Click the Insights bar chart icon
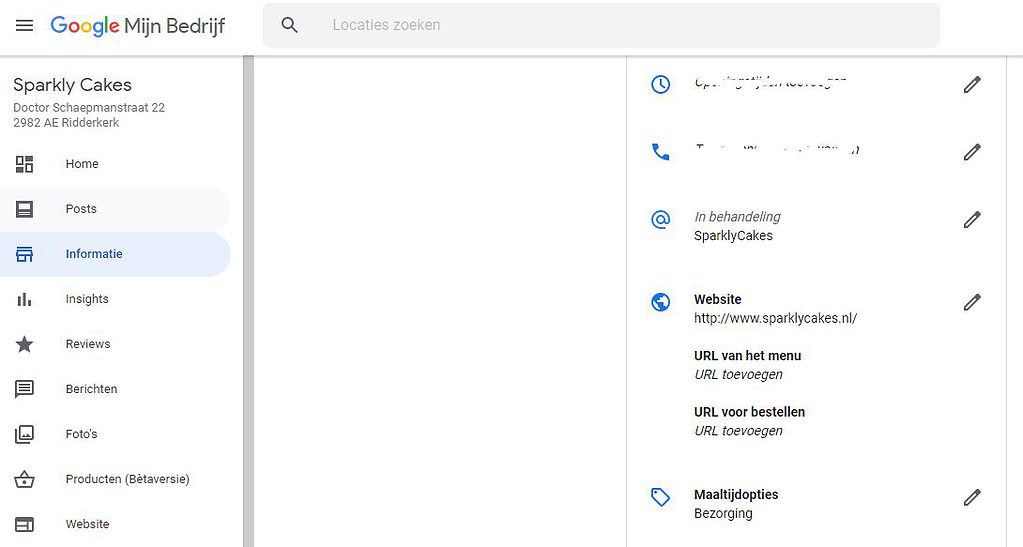Screen dimensions: 1023x547 click(24, 299)
